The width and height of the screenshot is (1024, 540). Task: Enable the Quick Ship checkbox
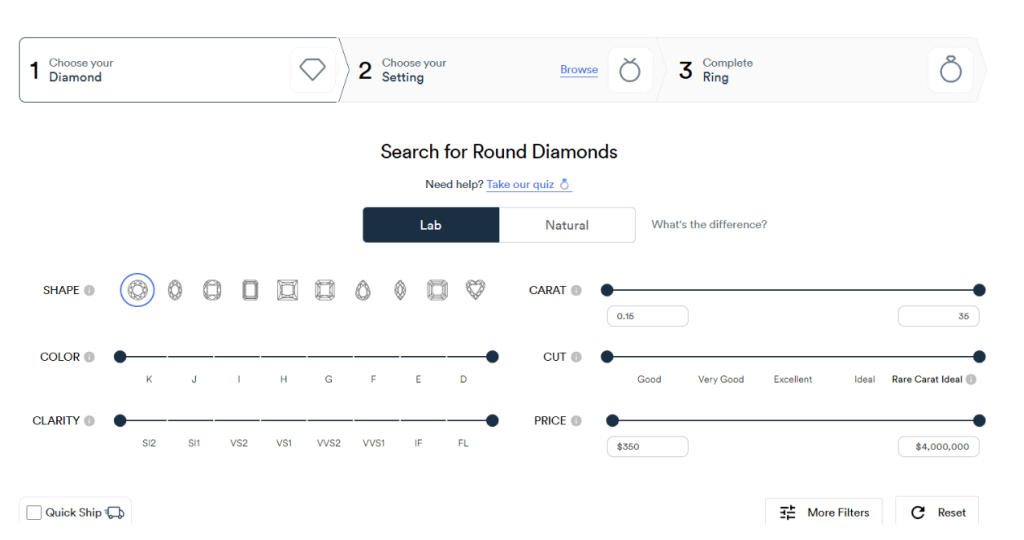click(x=35, y=513)
